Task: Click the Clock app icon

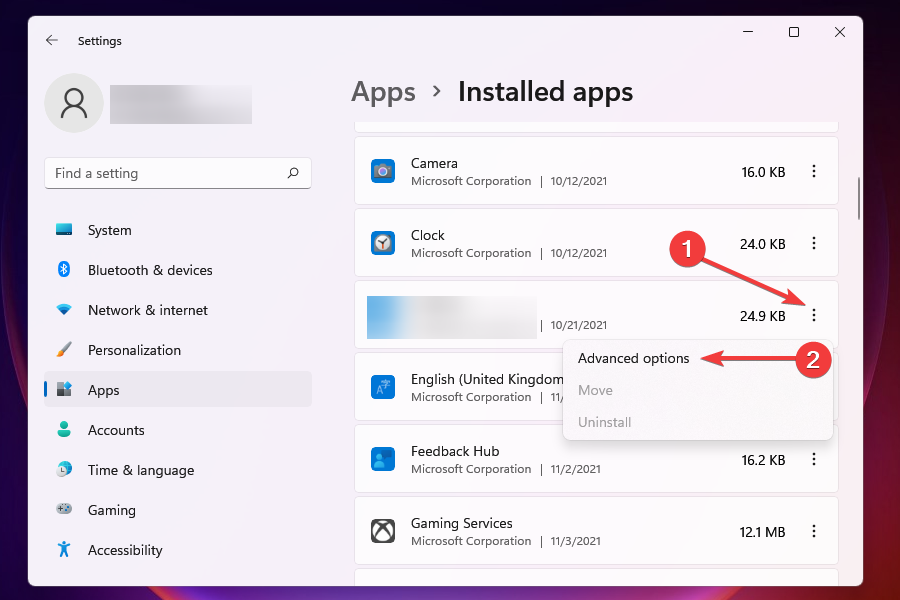Action: coord(383,243)
